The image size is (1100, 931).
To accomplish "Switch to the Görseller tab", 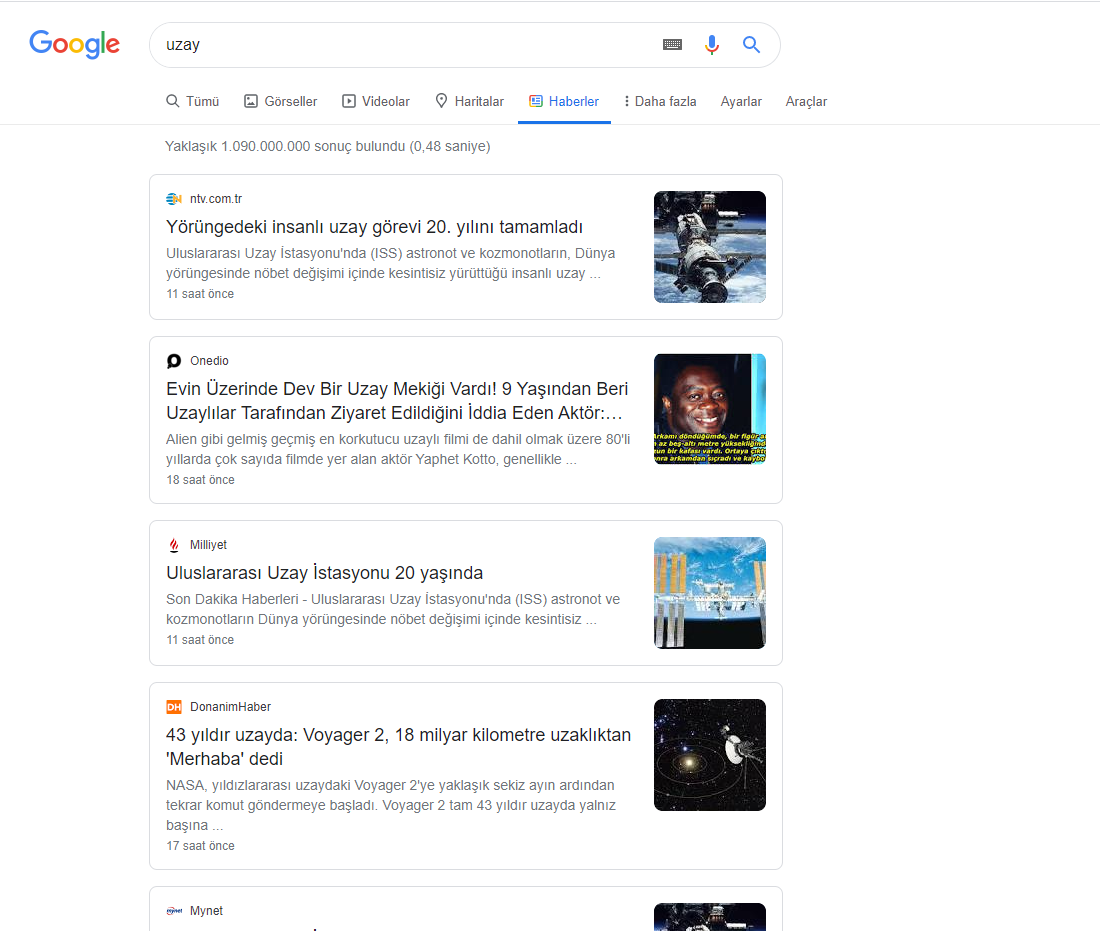I will click(x=281, y=102).
